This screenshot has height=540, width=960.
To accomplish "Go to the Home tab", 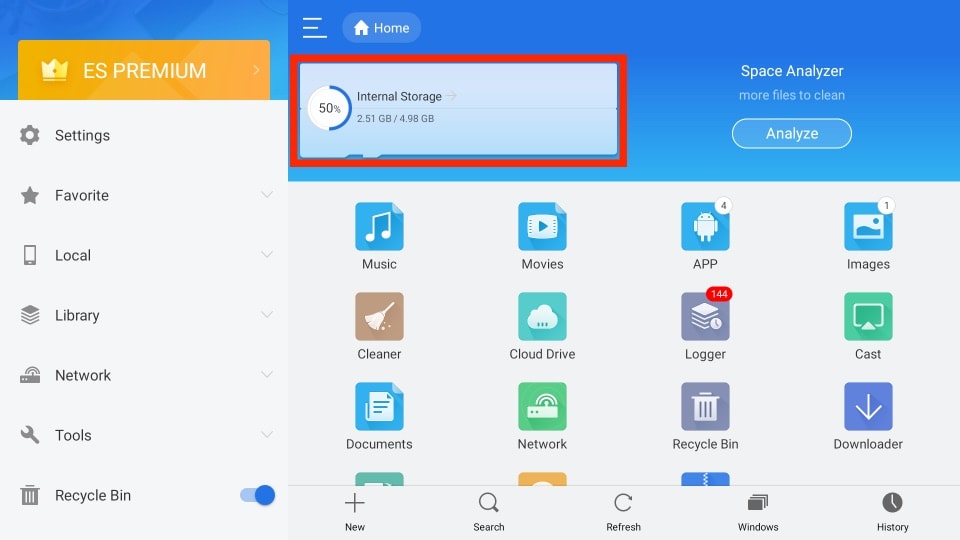I will point(381,28).
